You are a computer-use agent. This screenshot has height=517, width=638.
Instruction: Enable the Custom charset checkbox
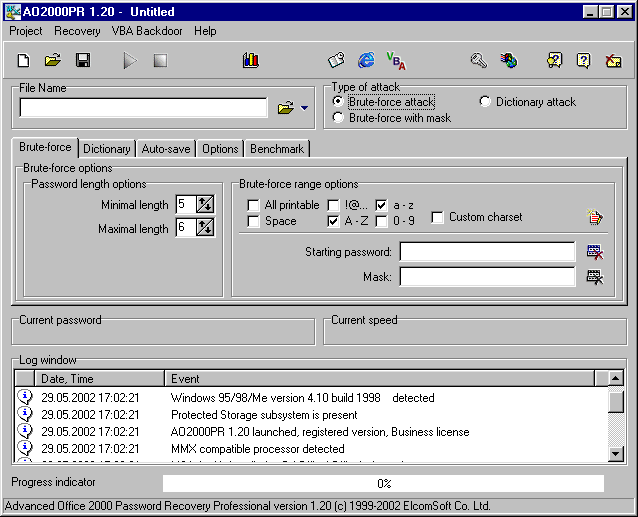[437, 217]
